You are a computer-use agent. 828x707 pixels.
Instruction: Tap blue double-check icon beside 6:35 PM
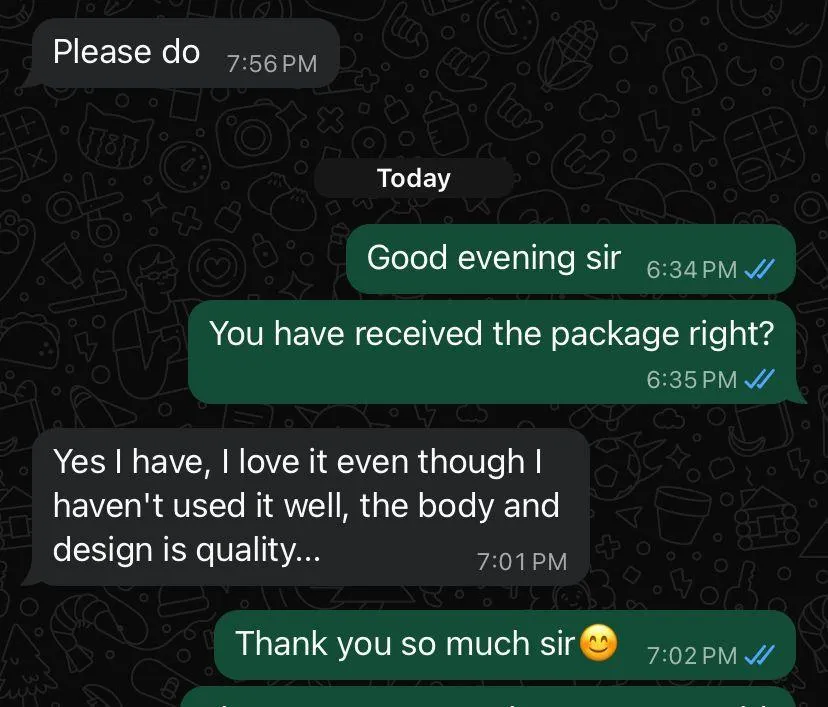[x=759, y=379]
